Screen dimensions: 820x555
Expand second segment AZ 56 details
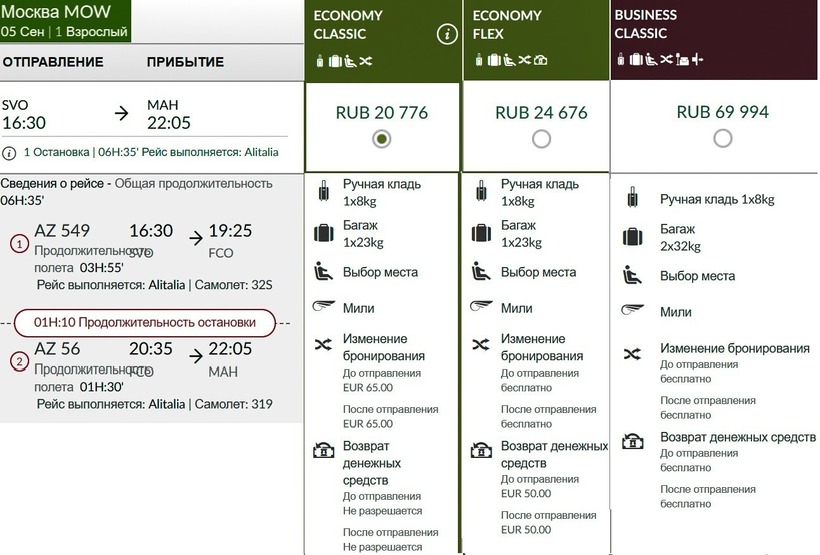point(19,361)
